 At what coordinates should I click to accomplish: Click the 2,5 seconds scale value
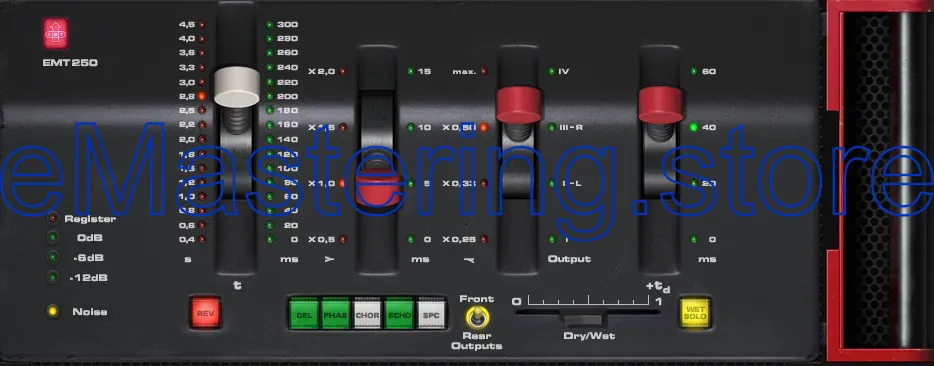click(186, 110)
